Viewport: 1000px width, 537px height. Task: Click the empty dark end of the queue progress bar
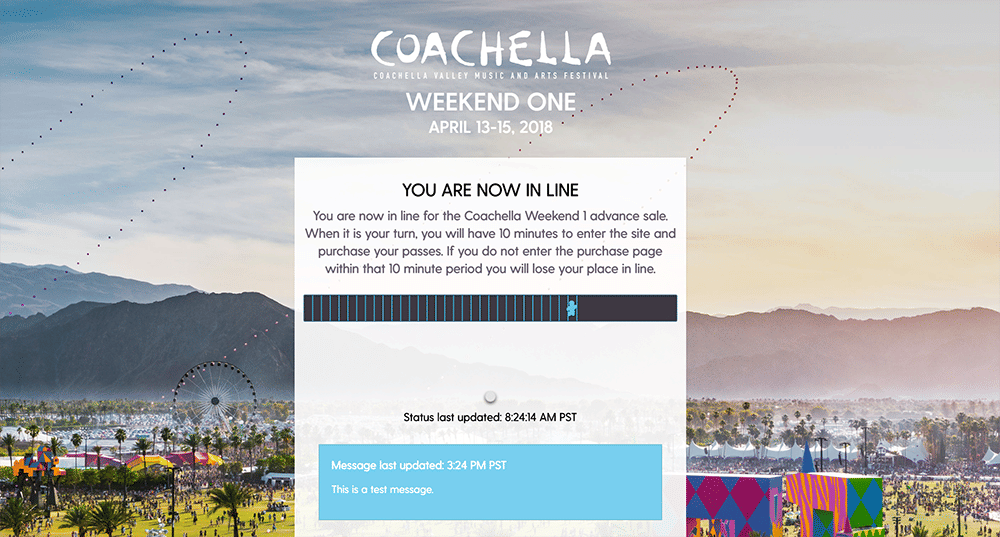click(628, 308)
